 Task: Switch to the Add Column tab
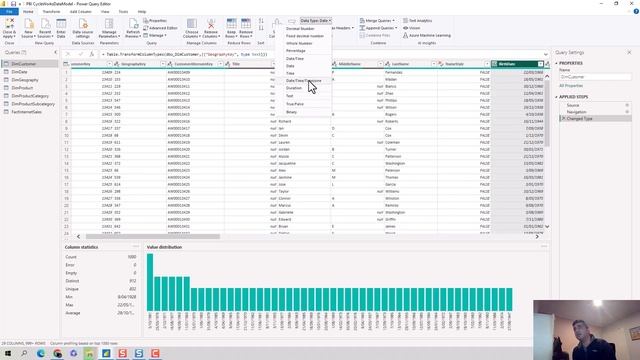tap(80, 12)
